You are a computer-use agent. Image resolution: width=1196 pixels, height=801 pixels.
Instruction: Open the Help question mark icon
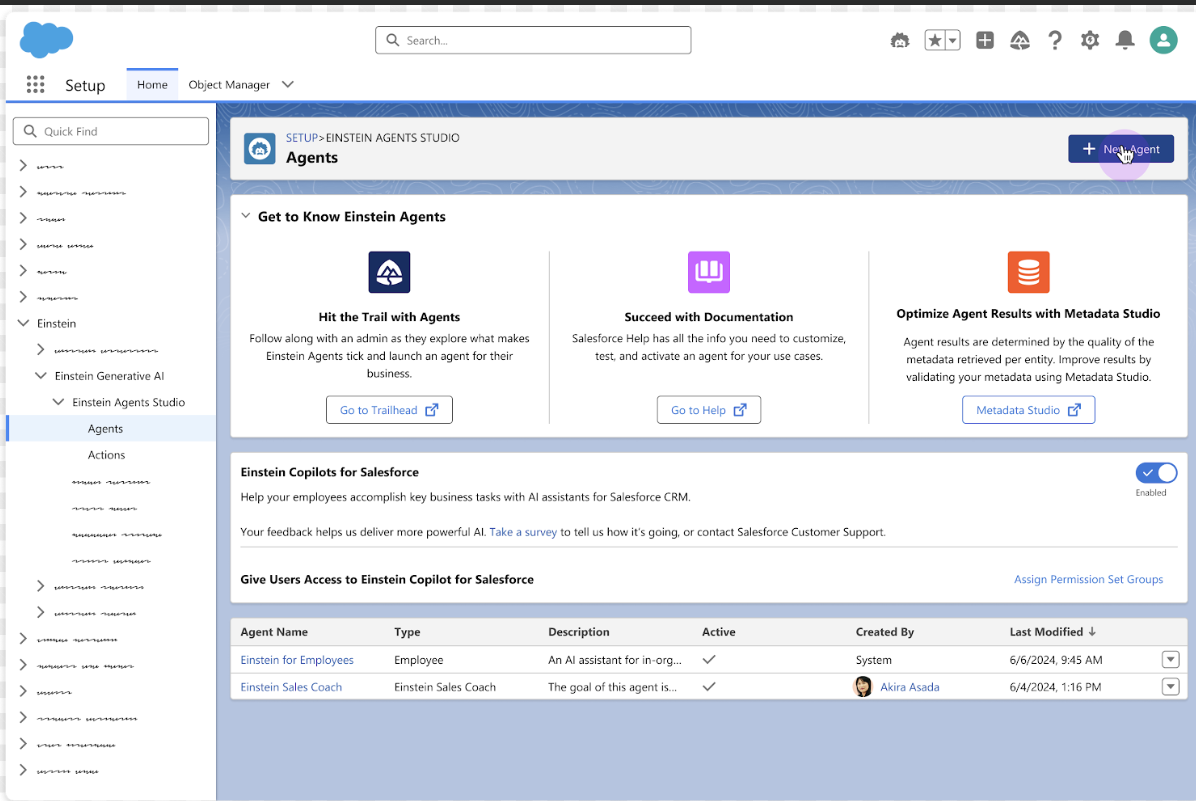pos(1055,40)
